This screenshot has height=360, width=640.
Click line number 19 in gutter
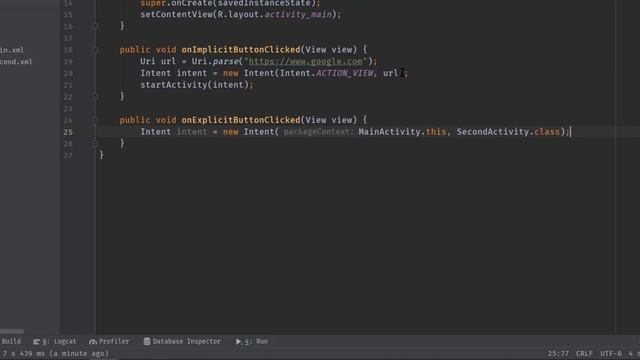click(x=68, y=62)
